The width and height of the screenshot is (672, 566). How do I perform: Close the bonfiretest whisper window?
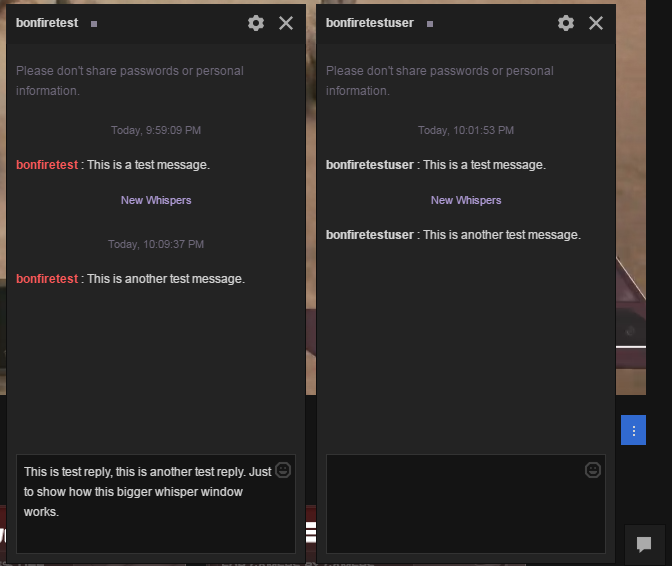pyautogui.click(x=286, y=23)
